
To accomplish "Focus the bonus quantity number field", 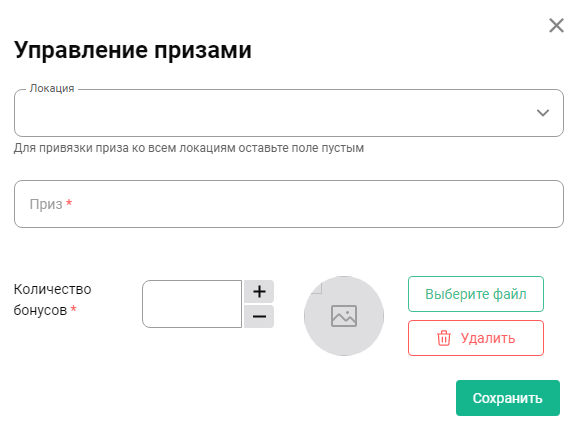I will [192, 304].
